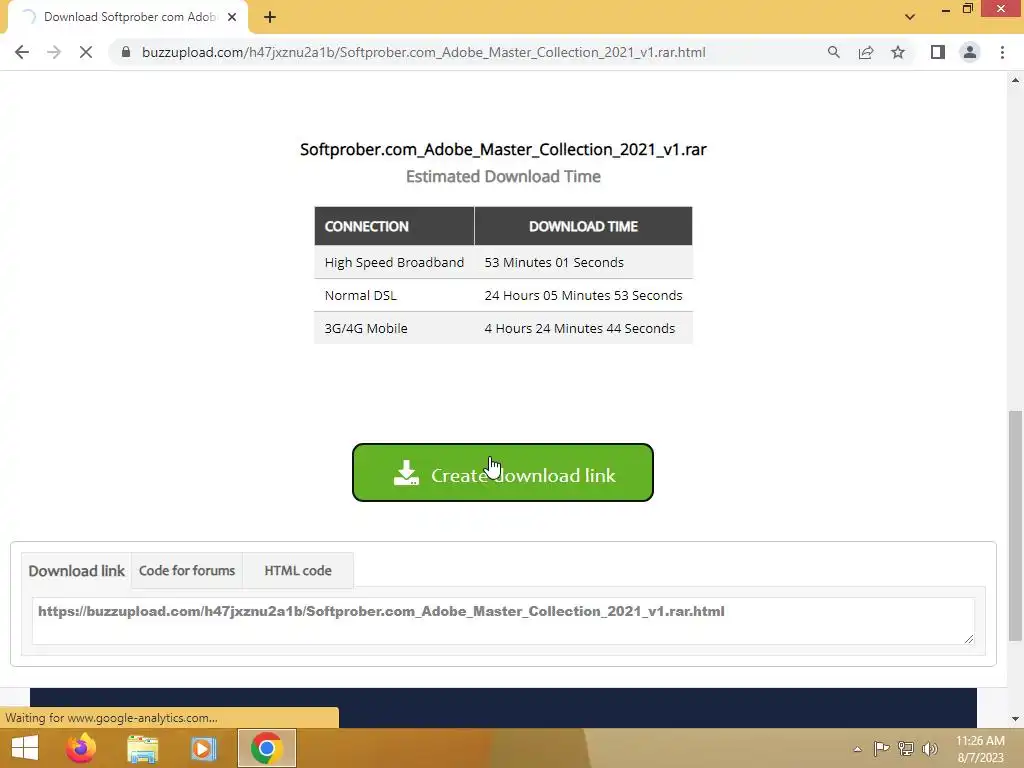Open the volume speaker tray icon
Screen dimensions: 1024x768
click(930, 748)
